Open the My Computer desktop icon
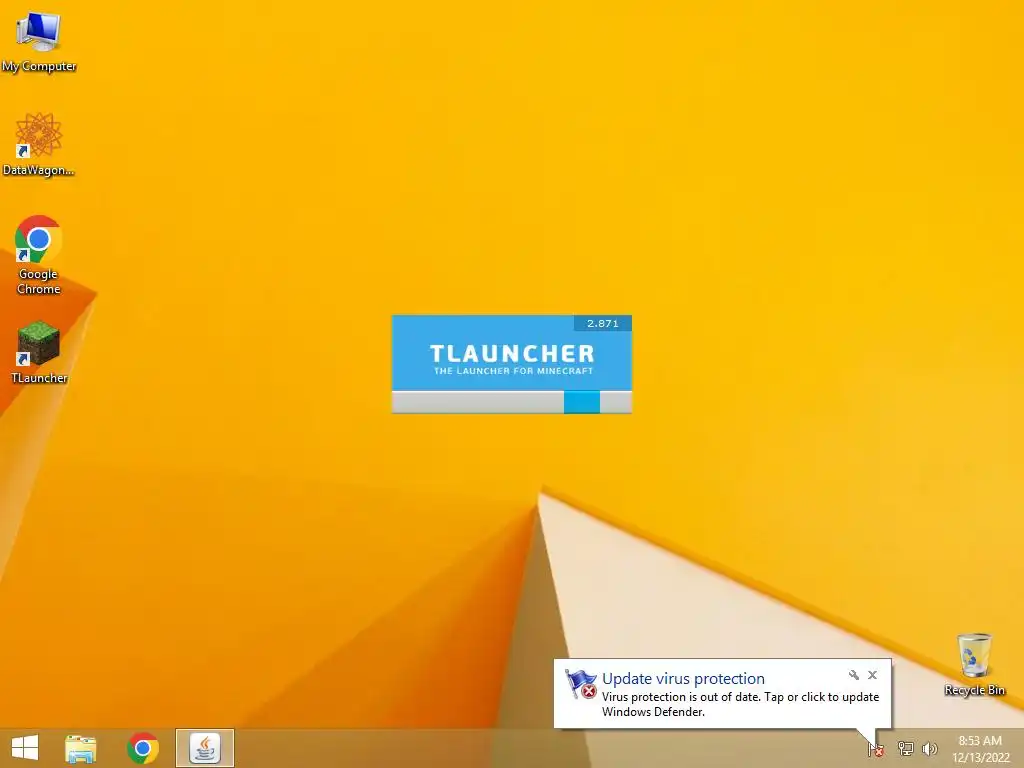This screenshot has width=1024, height=768. tap(39, 40)
